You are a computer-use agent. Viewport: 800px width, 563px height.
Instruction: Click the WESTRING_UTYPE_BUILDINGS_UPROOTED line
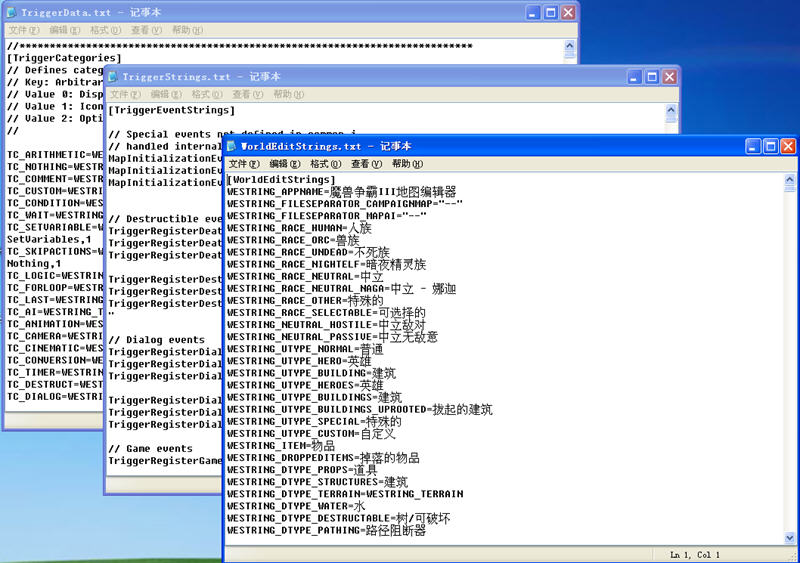pyautogui.click(x=360, y=410)
